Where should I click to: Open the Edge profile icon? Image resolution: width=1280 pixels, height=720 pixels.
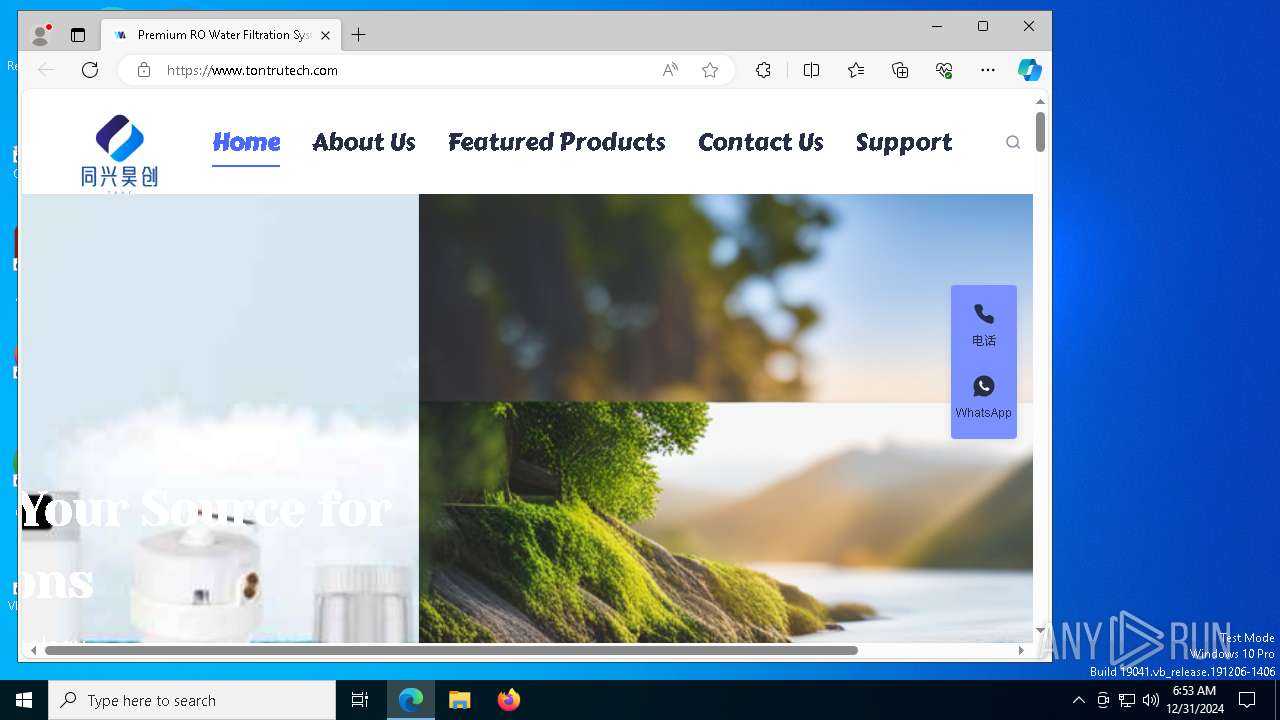click(x=41, y=35)
